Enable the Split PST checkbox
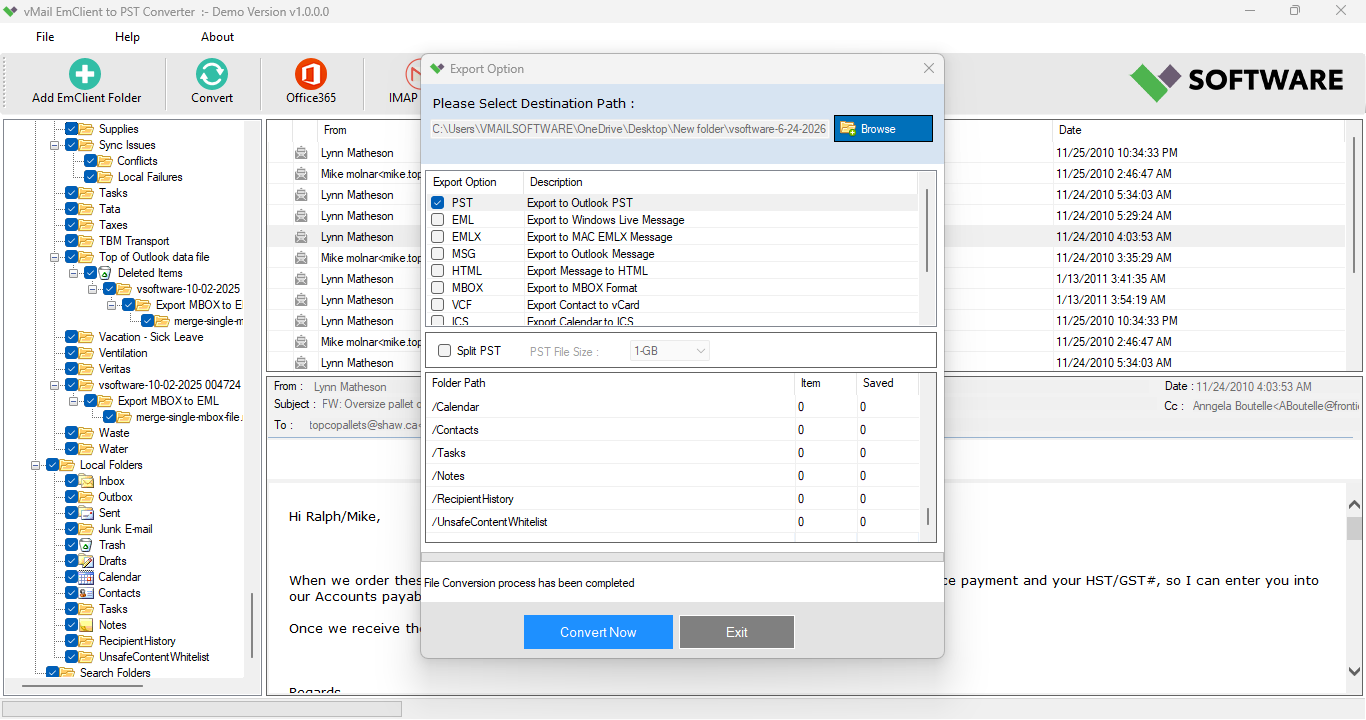The image size is (1366, 720). (x=445, y=351)
